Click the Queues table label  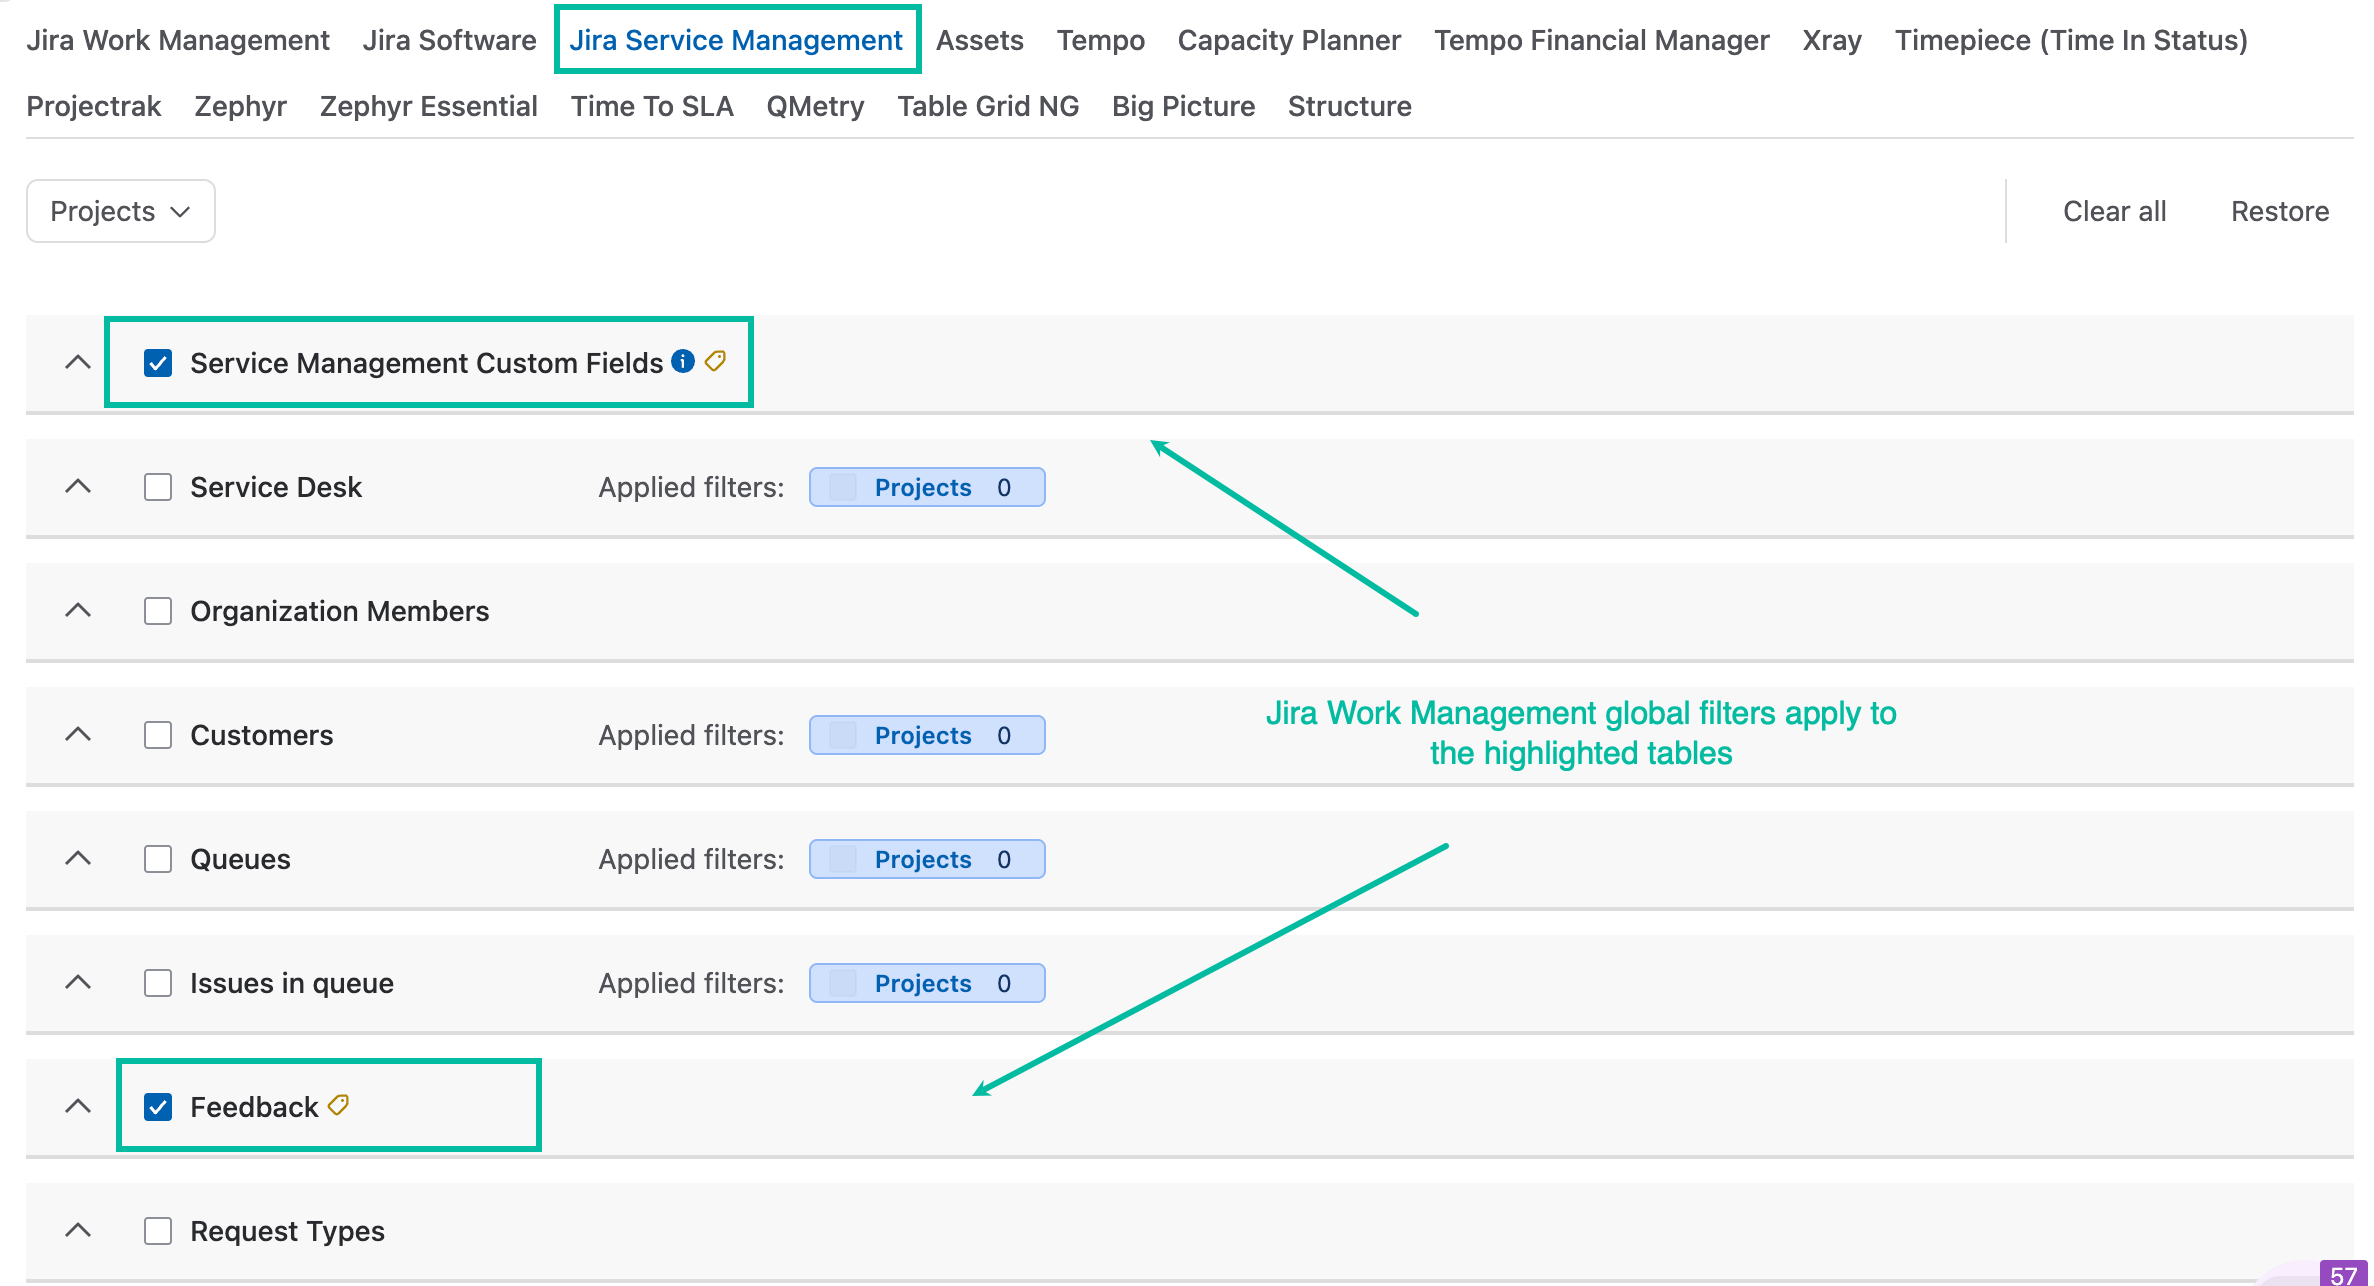click(x=240, y=859)
